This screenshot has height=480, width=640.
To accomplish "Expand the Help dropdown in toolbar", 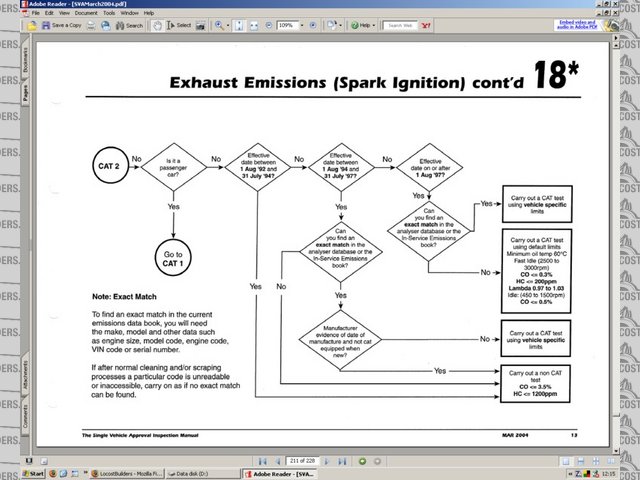I will [x=366, y=24].
